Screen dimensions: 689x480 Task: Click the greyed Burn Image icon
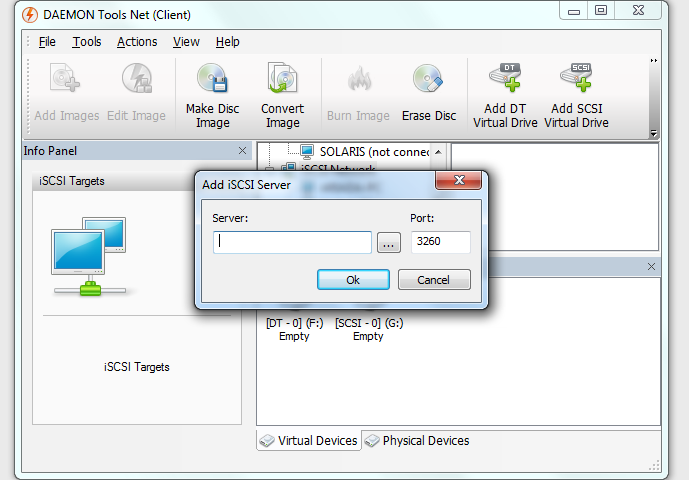click(x=359, y=78)
